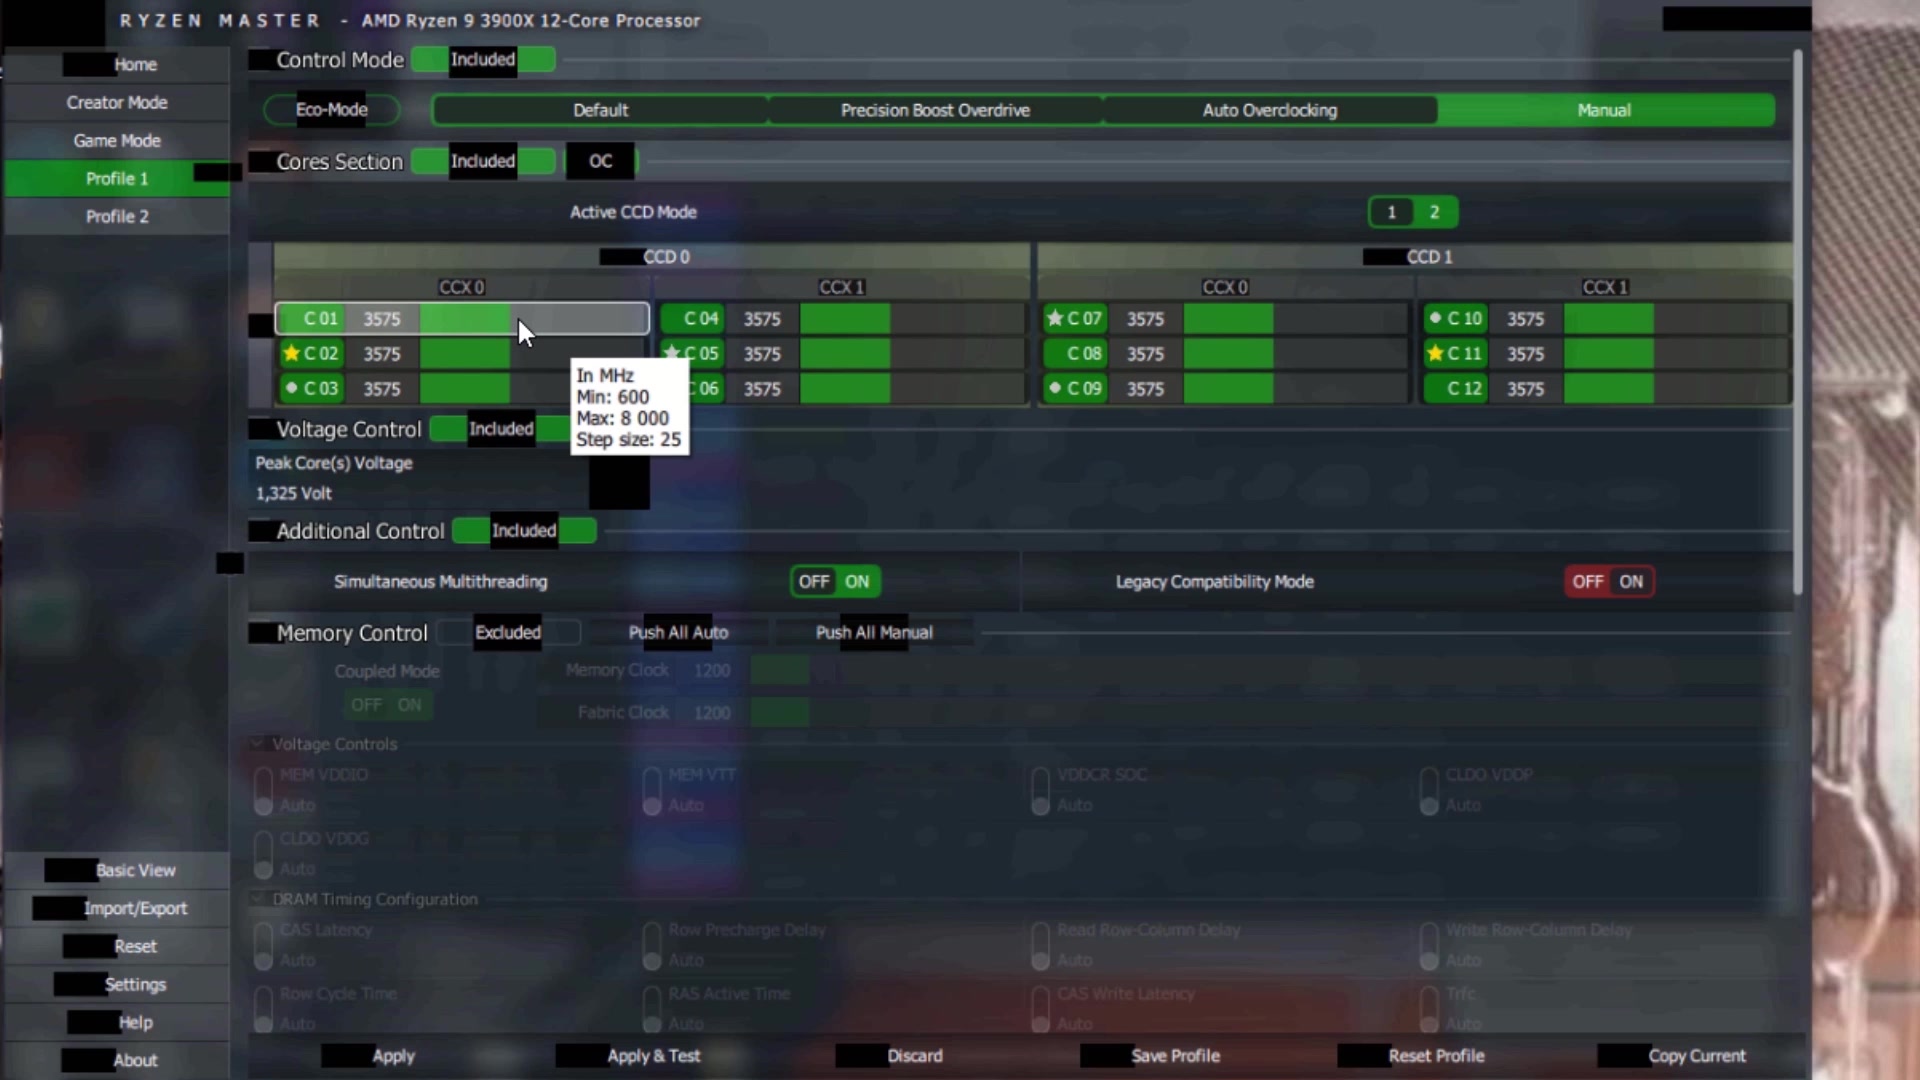Toggle Voltage Control Included switch
The height and width of the screenshot is (1080, 1920).
[501, 429]
